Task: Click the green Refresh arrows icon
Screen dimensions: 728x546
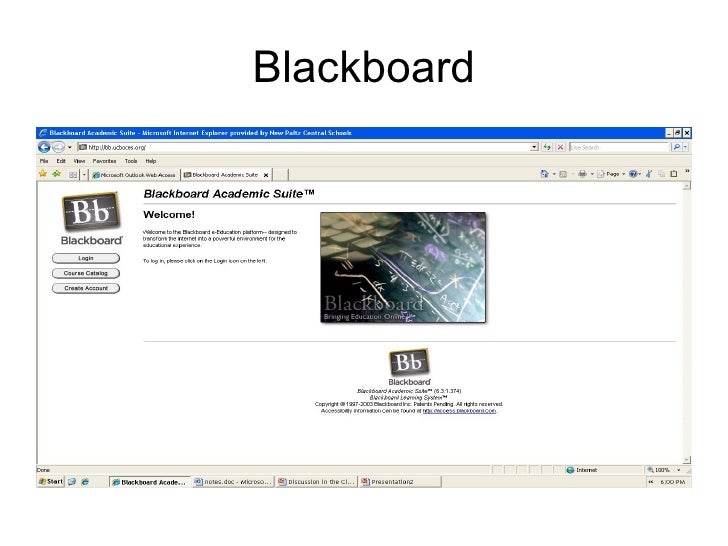Action: point(547,147)
